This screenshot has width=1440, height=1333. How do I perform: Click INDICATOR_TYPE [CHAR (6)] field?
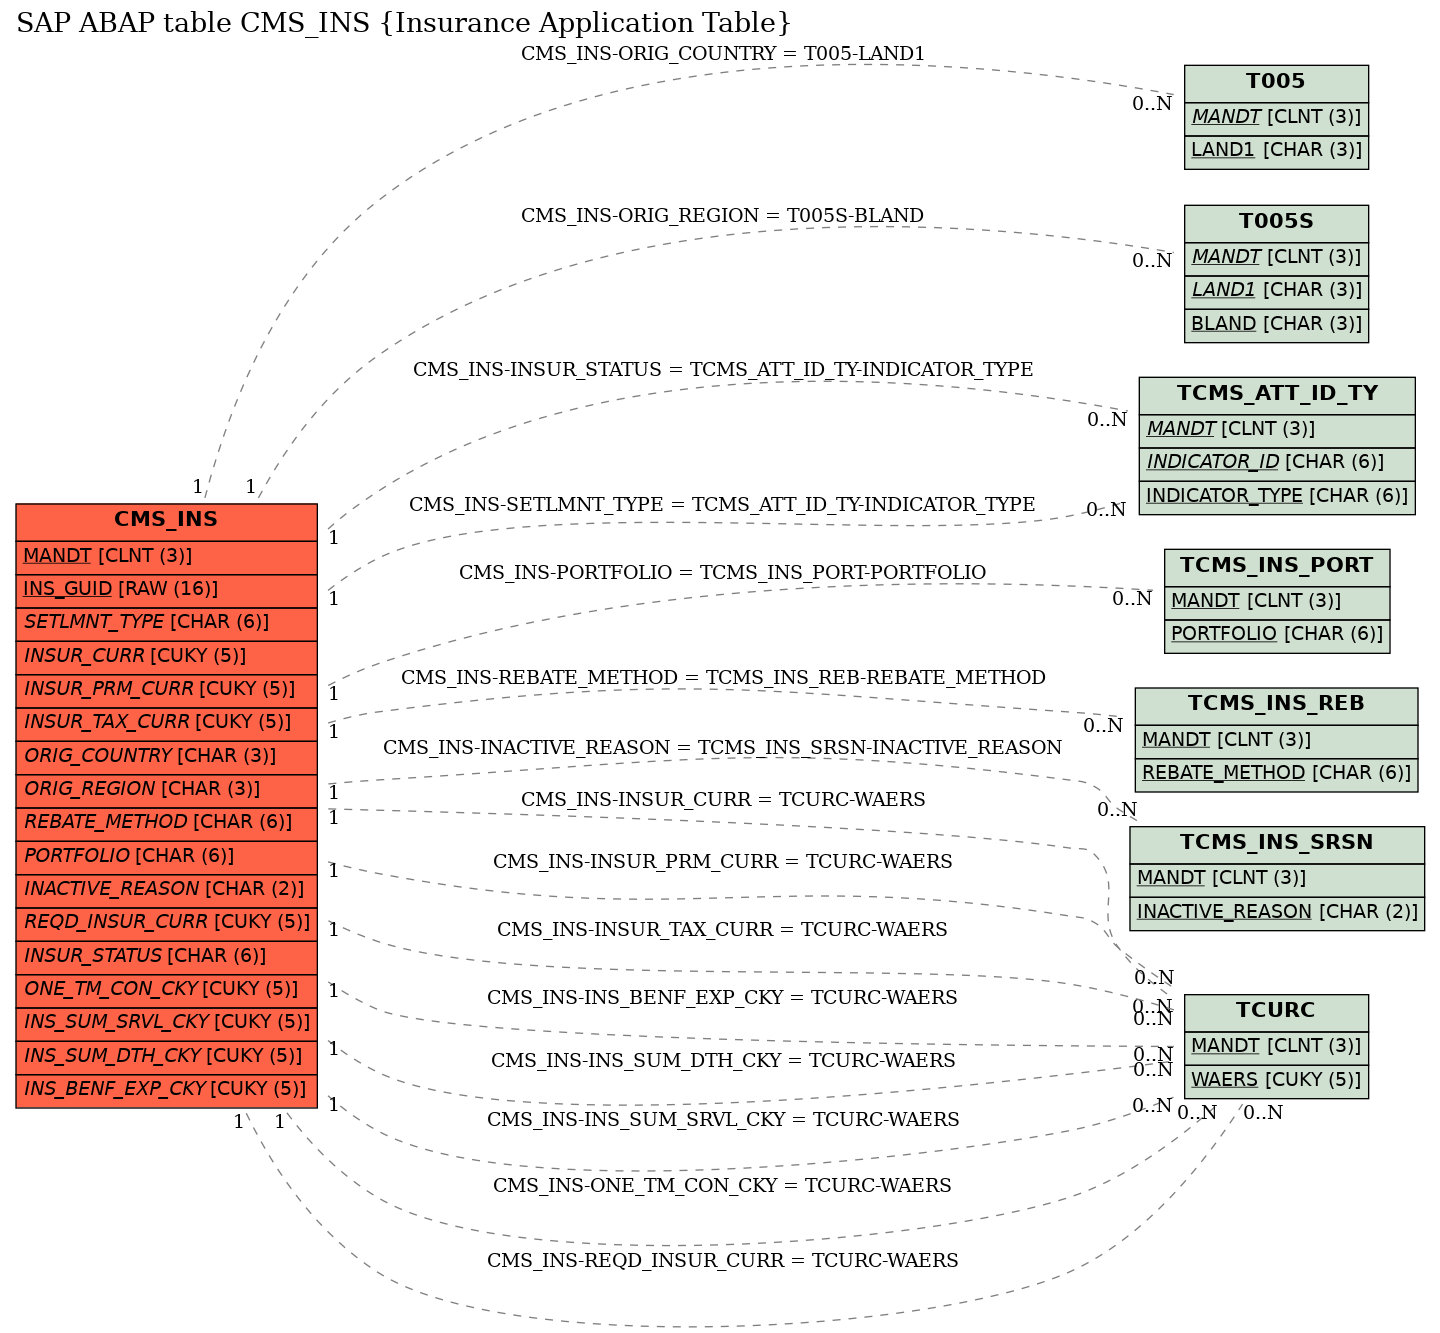pyautogui.click(x=1277, y=496)
